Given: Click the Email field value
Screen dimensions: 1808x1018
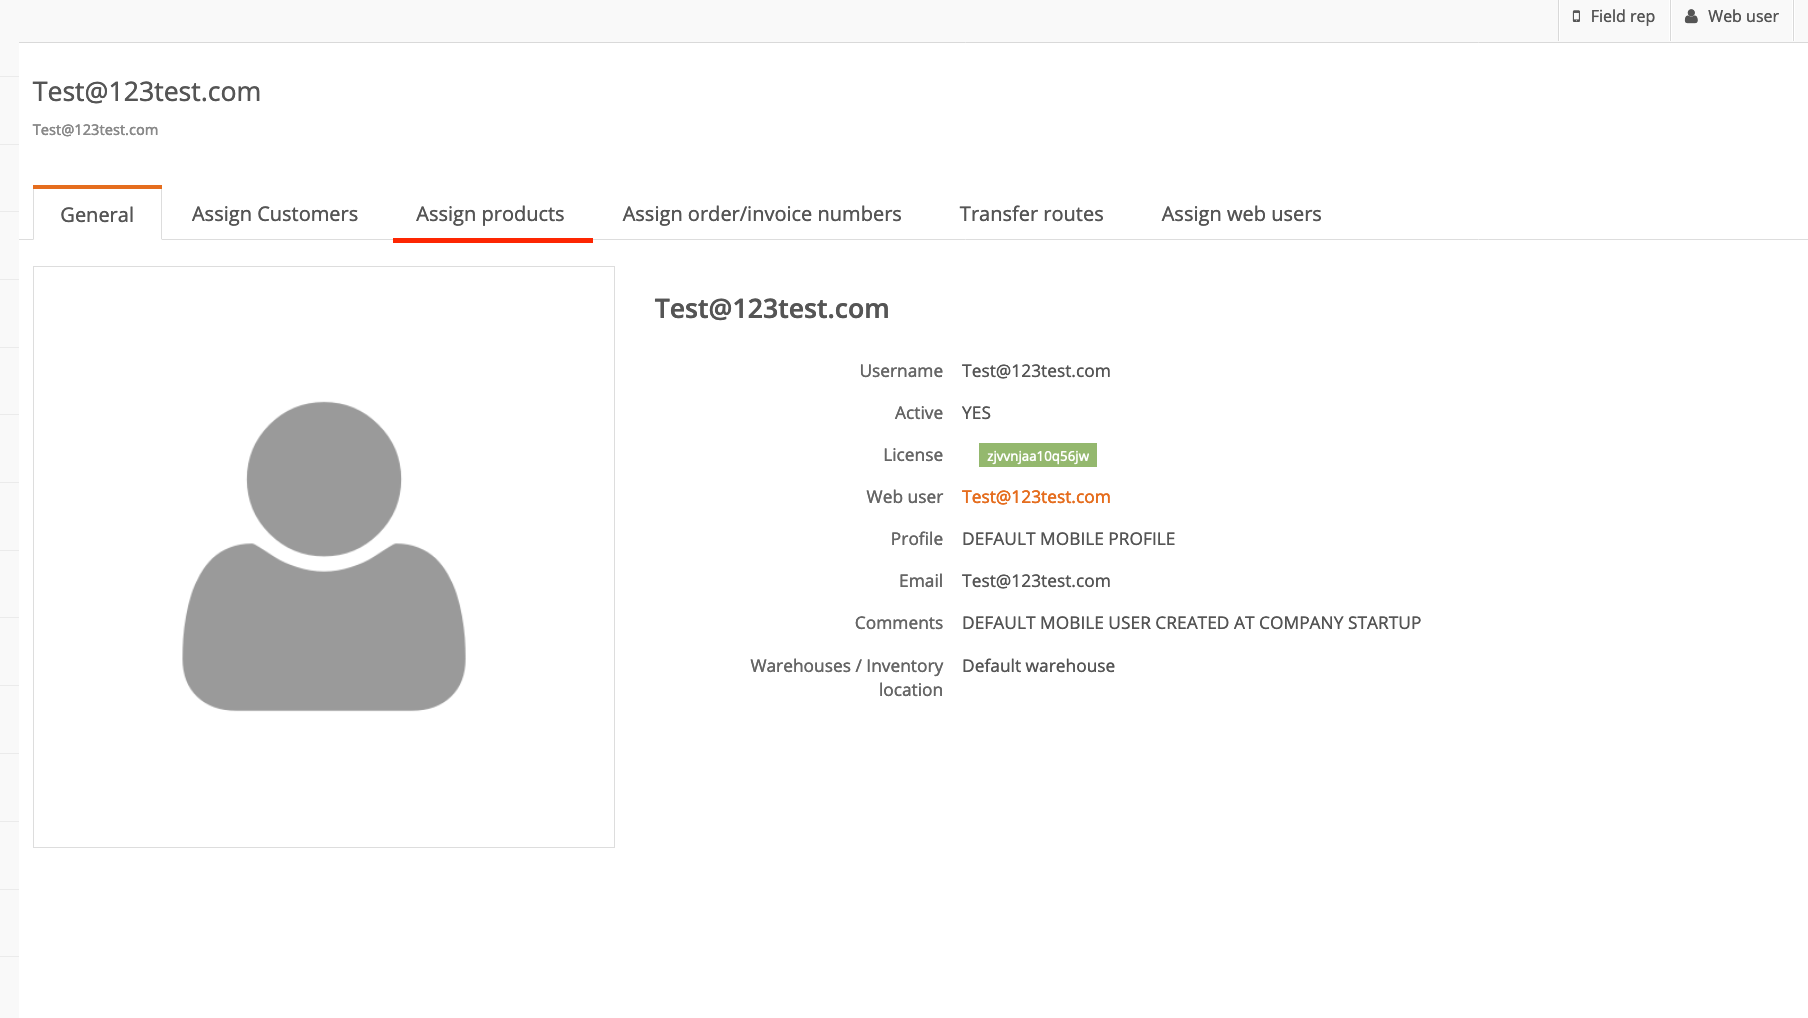Looking at the screenshot, I should [1036, 581].
